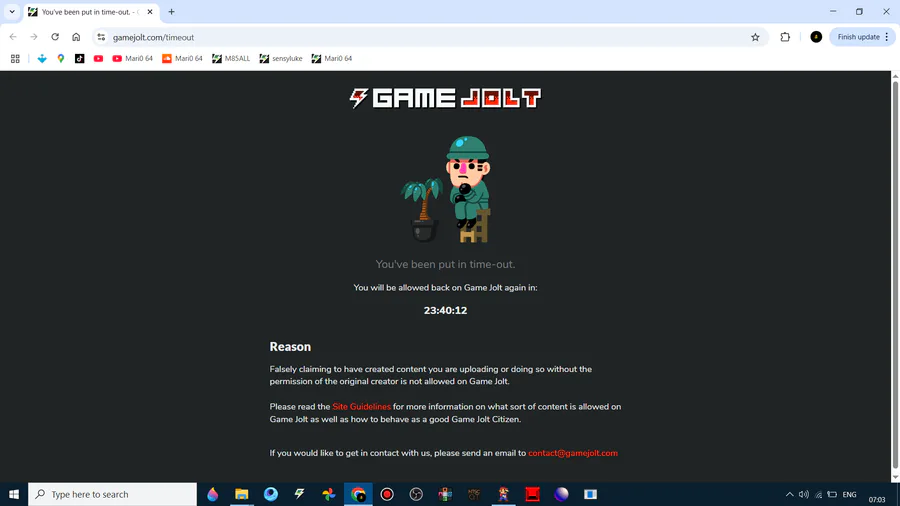Open the SoundCloud 'Mari0 64' bookmark

pos(183,59)
